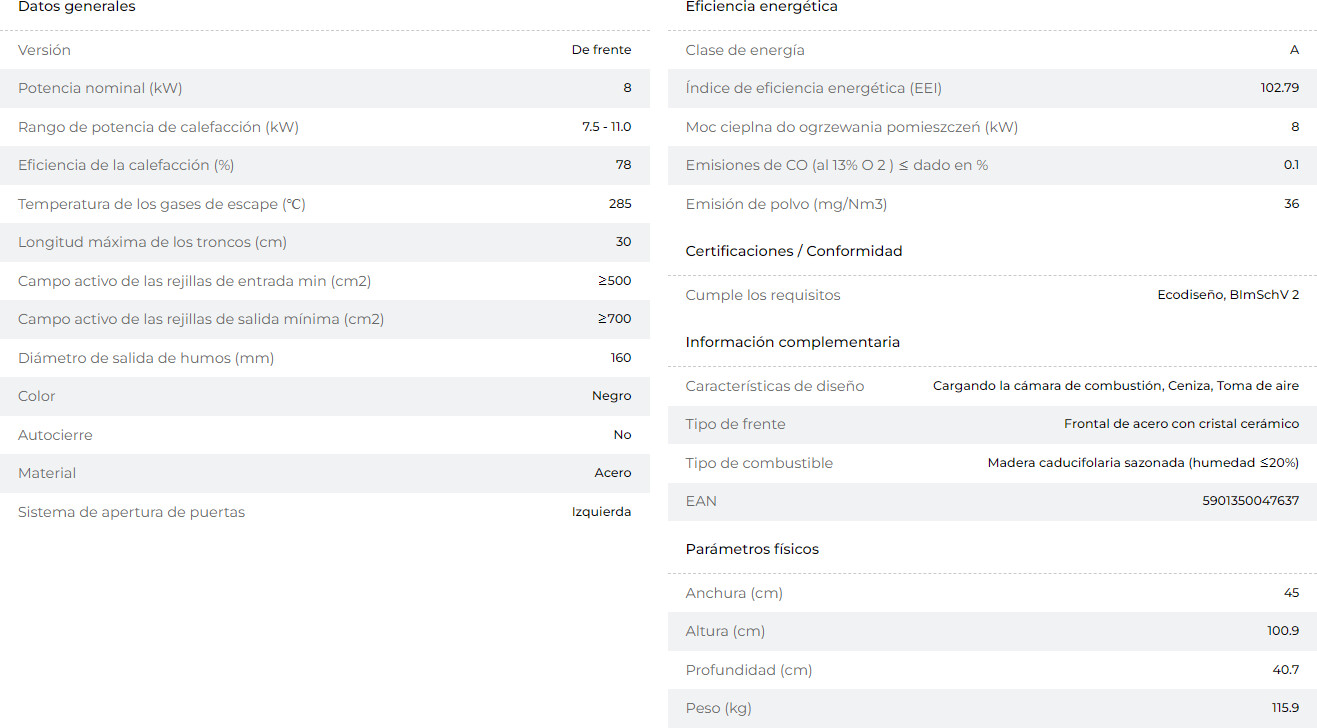Click the 'Diámetro de salida de humos (mm)' label
Screen dimensions: 1317x728
click(x=146, y=358)
